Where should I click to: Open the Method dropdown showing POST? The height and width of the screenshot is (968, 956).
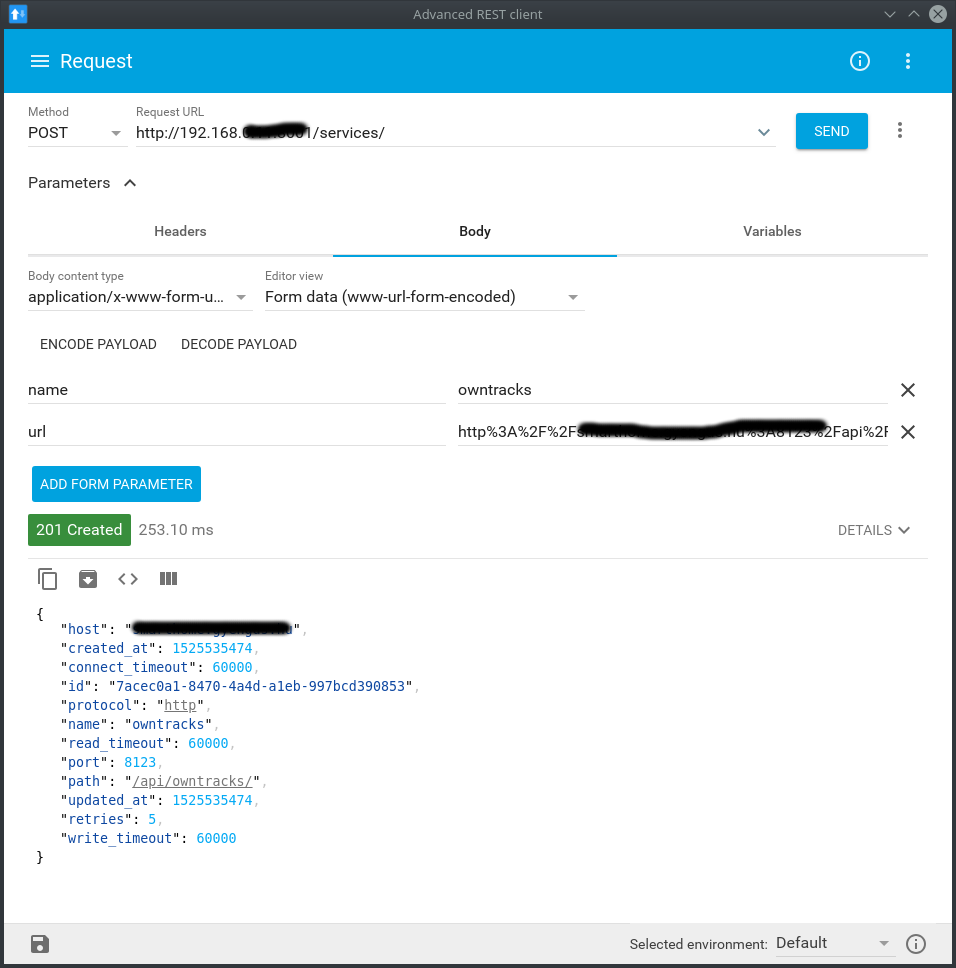tap(76, 133)
